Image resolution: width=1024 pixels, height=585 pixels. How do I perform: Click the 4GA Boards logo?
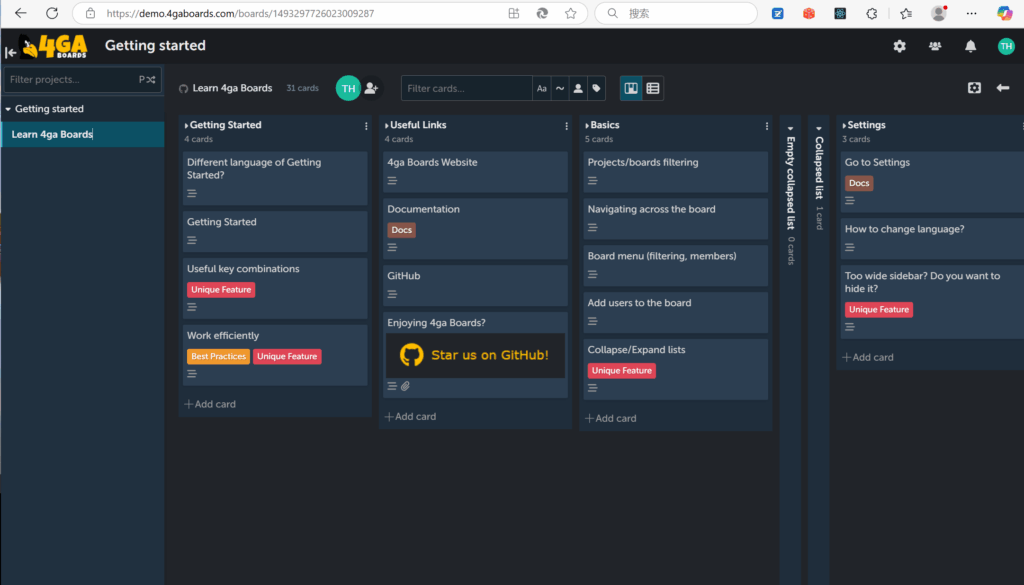coord(54,46)
